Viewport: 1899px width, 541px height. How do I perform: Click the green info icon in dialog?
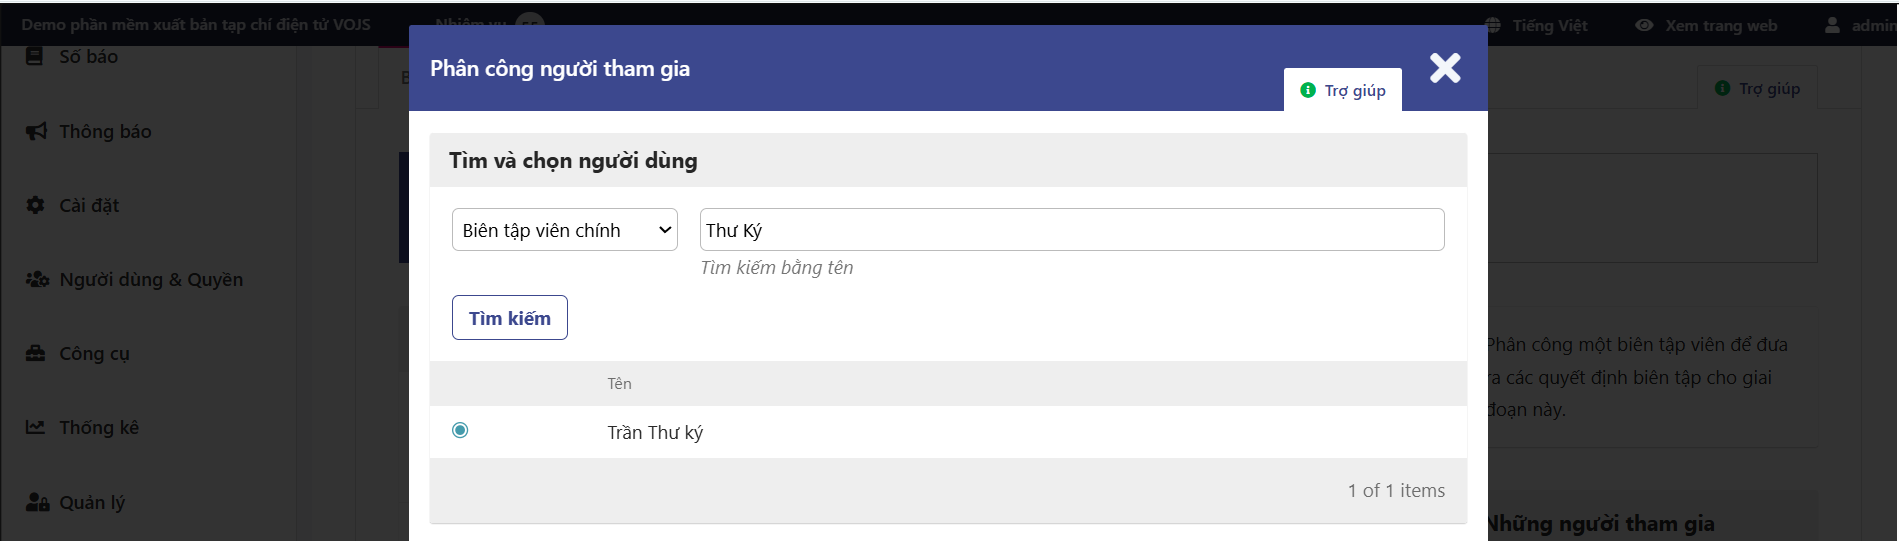pos(1308,90)
